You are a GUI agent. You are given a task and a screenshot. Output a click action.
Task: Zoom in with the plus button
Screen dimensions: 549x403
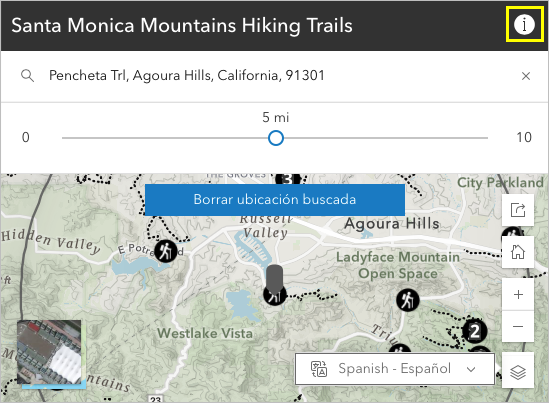518,294
